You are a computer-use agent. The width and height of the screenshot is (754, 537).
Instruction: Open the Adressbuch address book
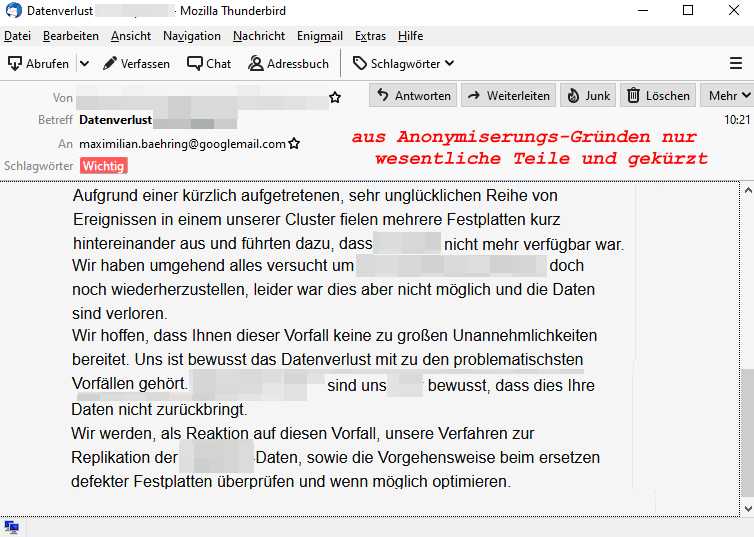pos(288,63)
